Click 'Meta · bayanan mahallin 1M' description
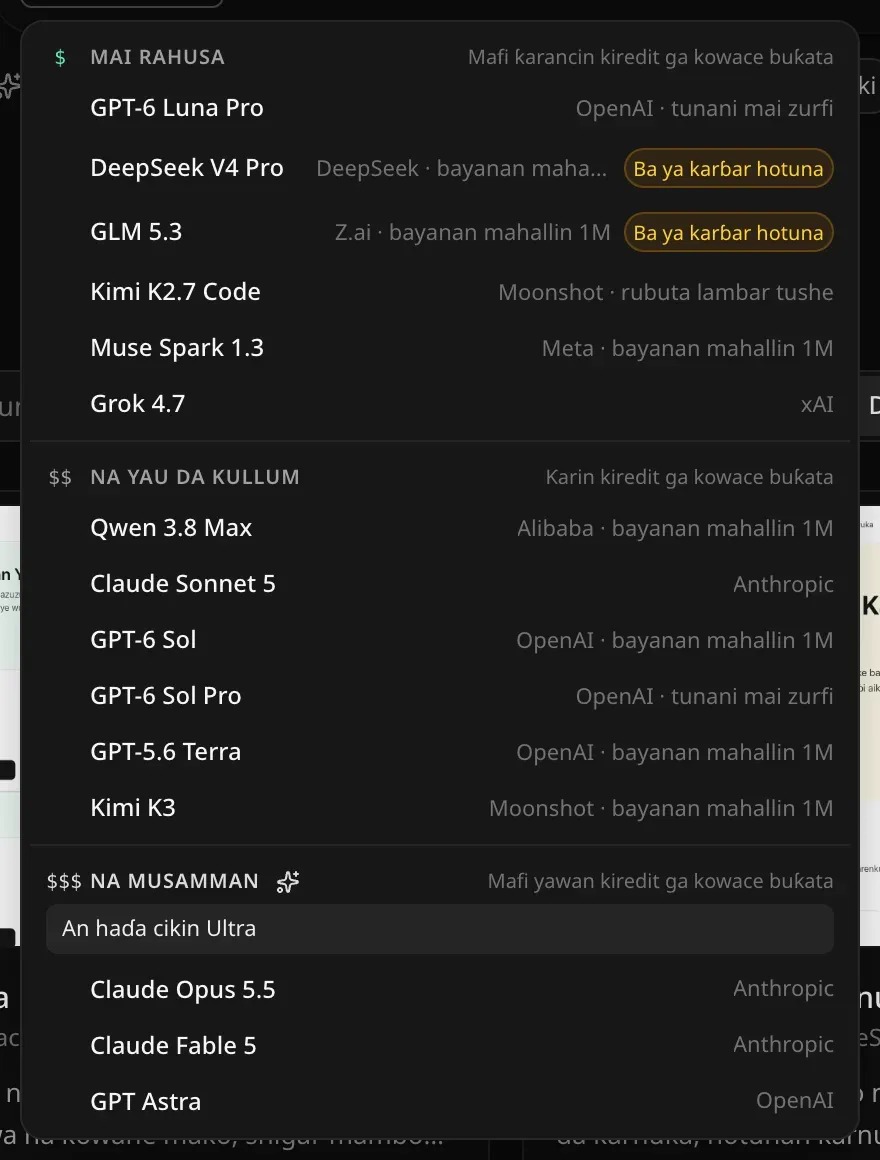This screenshot has height=1160, width=880. (688, 348)
